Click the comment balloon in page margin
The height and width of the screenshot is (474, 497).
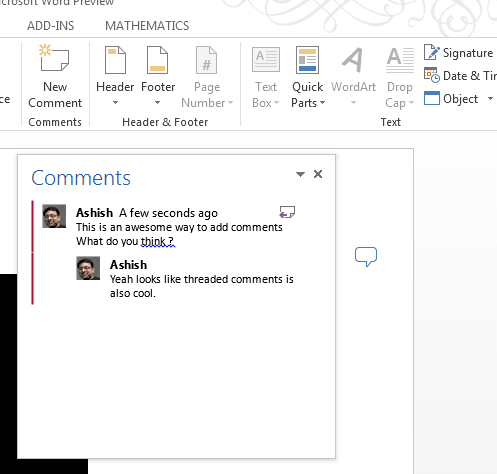coord(366,256)
